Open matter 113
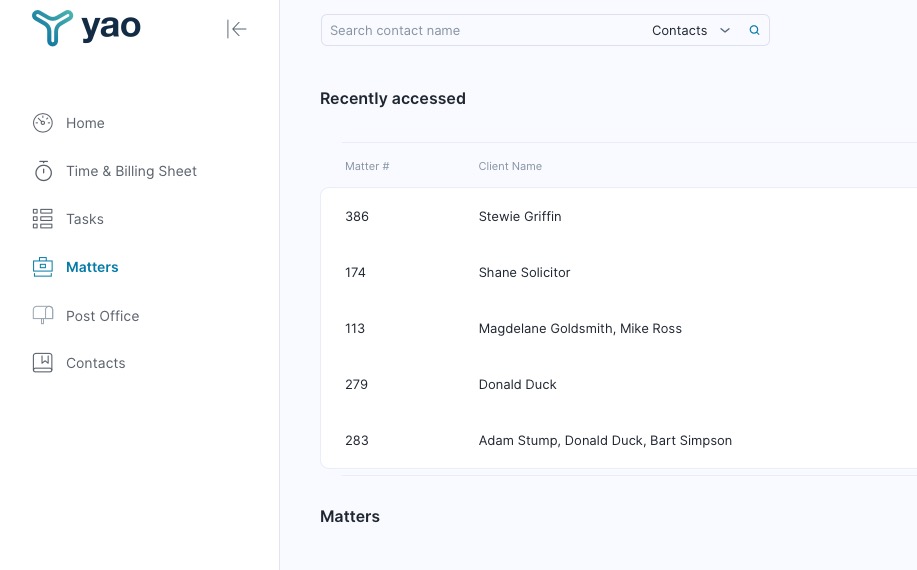Viewport: 917px width, 570px height. (x=355, y=329)
